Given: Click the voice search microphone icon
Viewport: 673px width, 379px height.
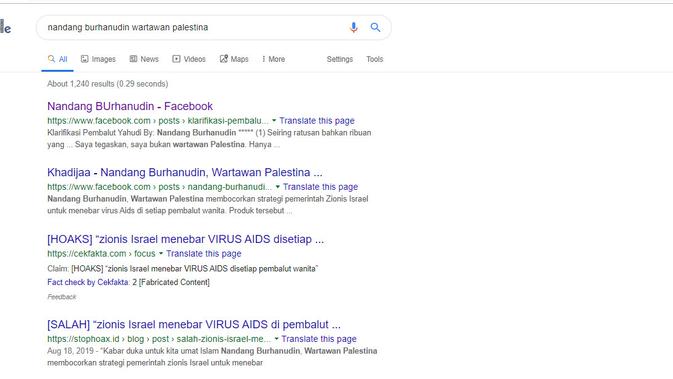Looking at the screenshot, I should coord(353,27).
